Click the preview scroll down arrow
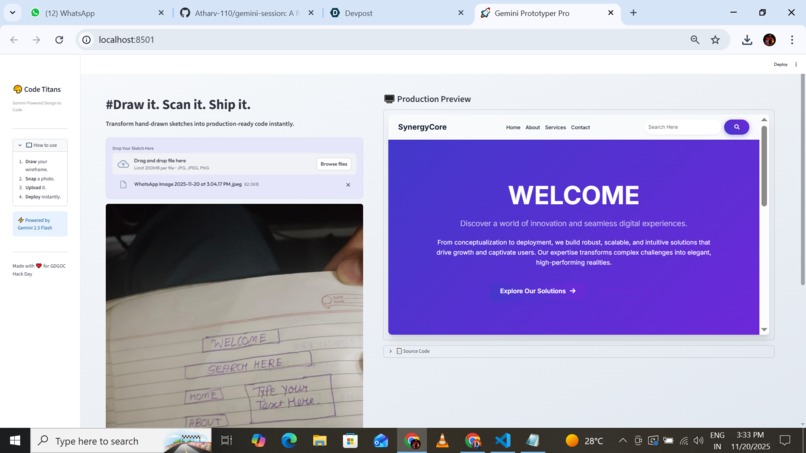 point(764,330)
